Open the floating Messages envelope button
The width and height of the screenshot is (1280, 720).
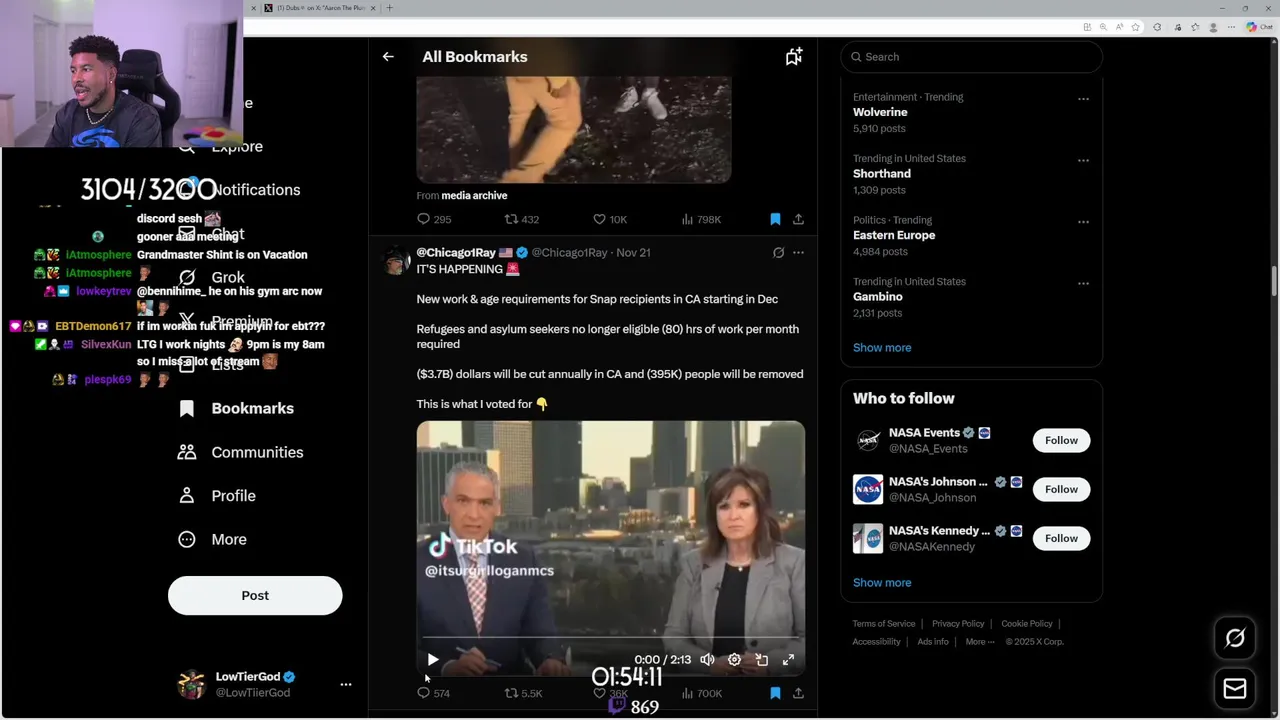(x=1235, y=688)
